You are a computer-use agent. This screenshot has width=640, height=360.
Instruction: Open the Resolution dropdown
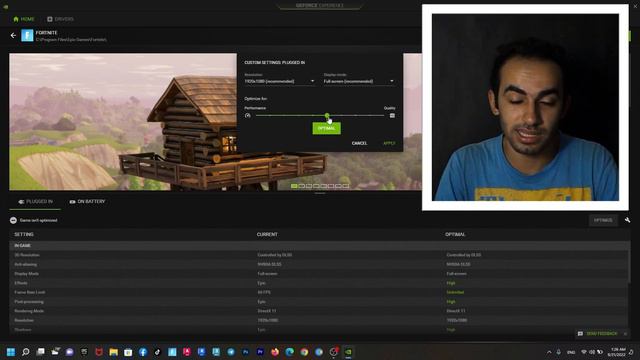(280, 81)
